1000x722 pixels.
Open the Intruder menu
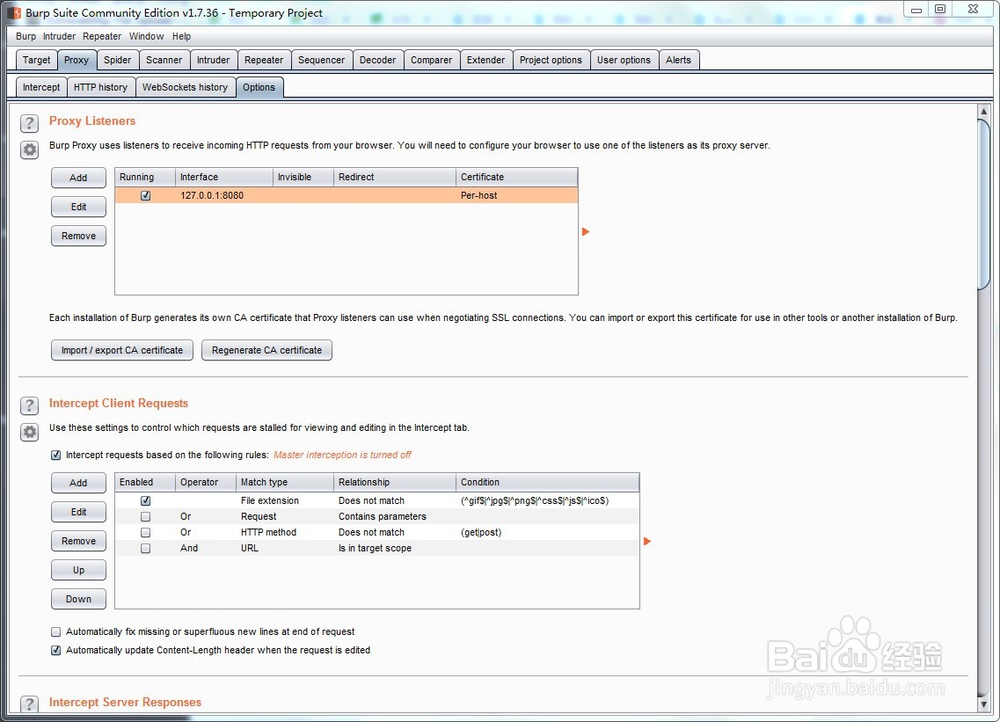[59, 36]
